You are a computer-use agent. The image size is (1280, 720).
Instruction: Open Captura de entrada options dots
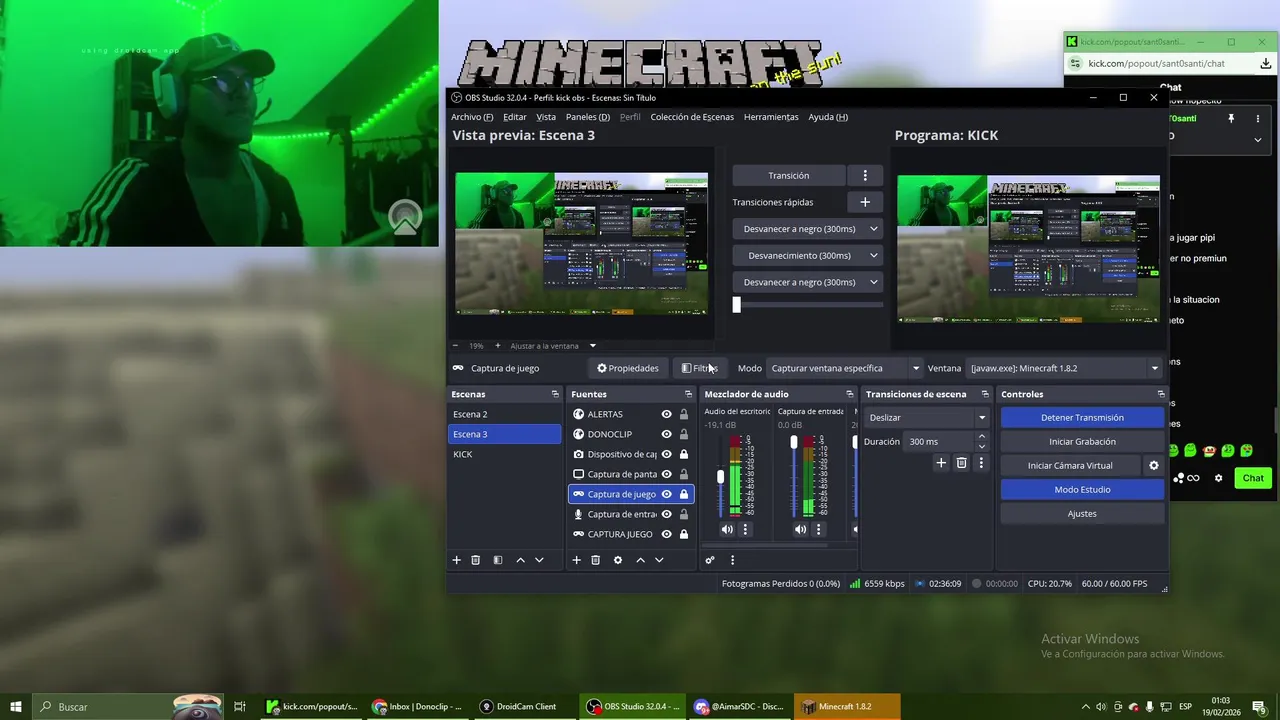click(819, 529)
